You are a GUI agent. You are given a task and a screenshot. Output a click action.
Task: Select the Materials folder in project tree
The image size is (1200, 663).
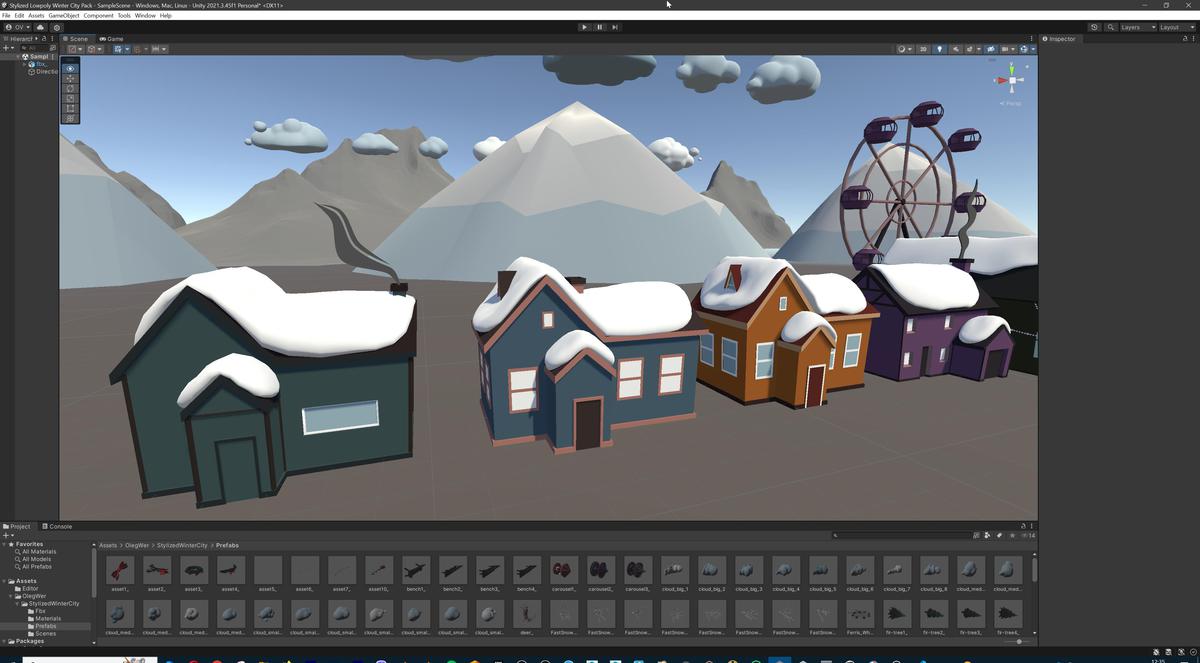click(47, 619)
